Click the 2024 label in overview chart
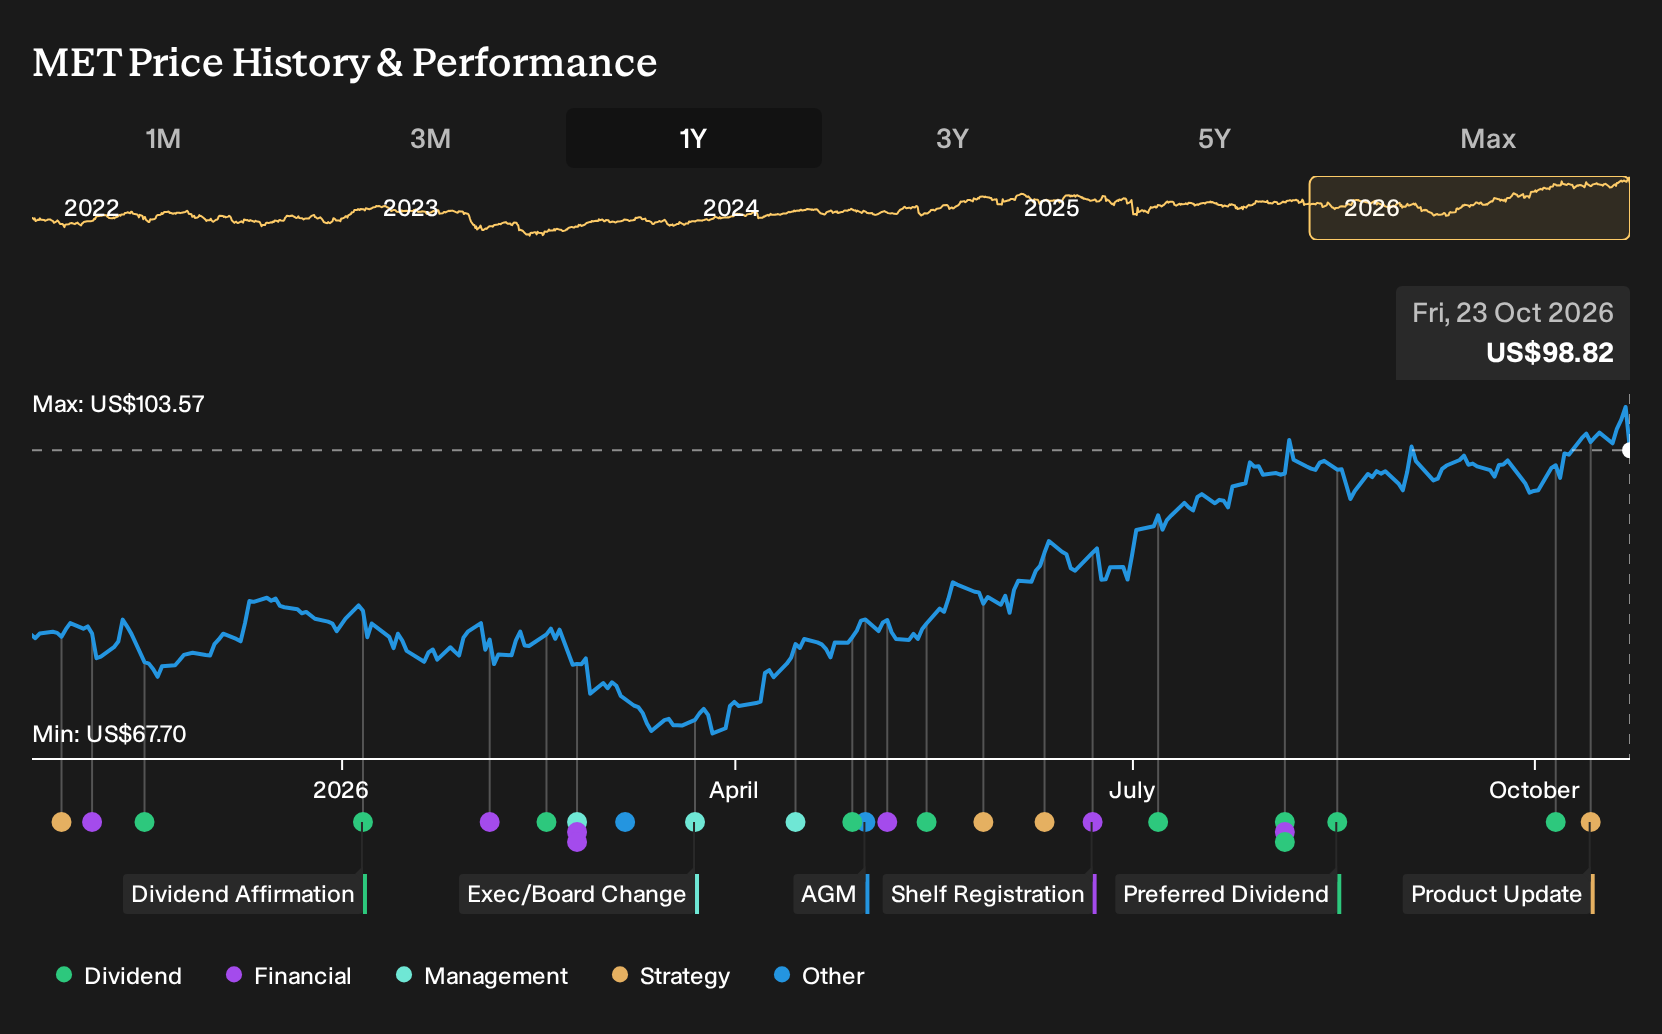The image size is (1662, 1034). click(731, 208)
